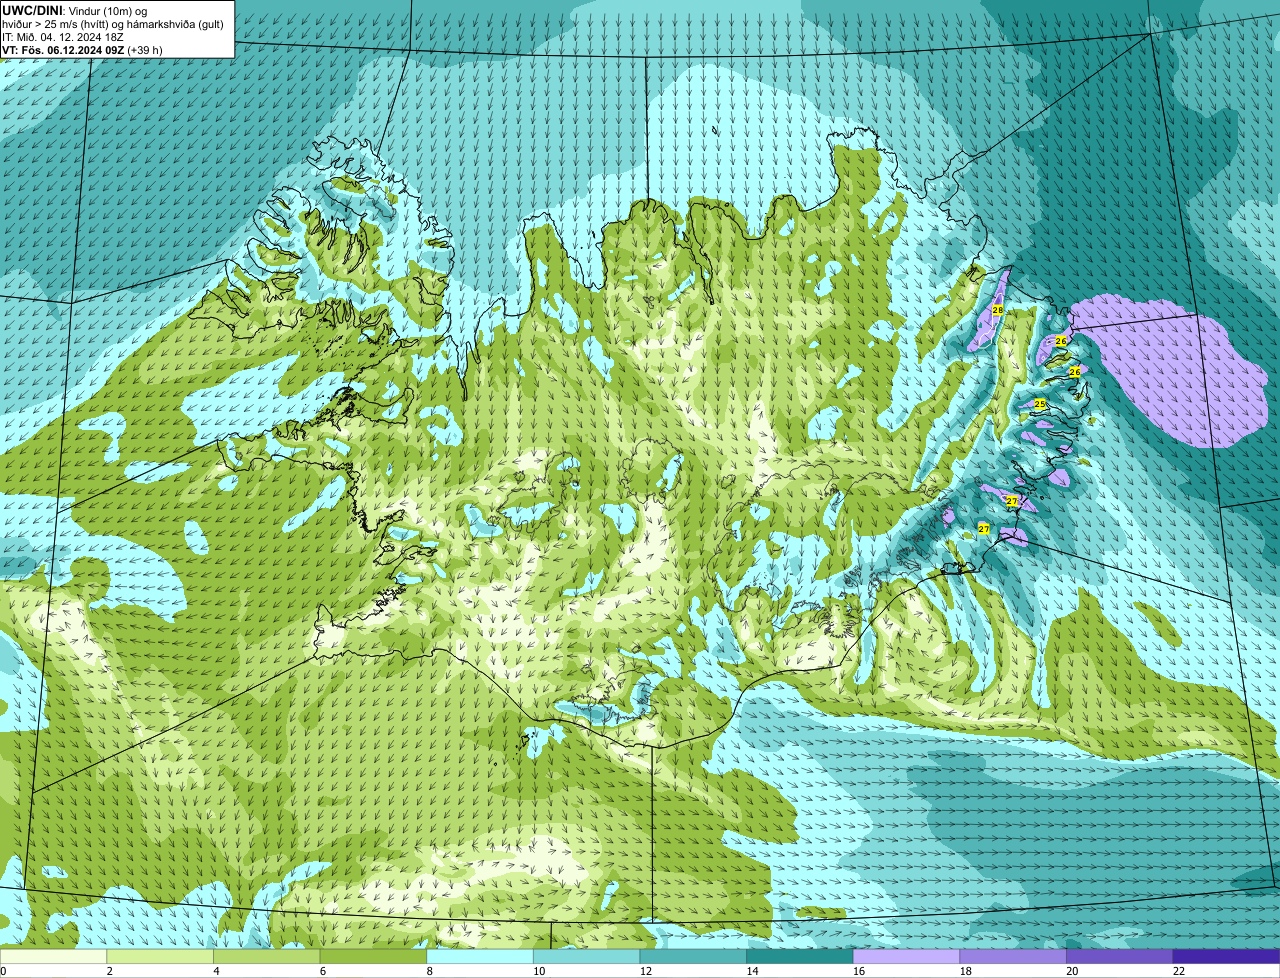Viewport: 1280px width, 978px height.
Task: Click the 16–18 m/s lavender legend swatch
Action: tap(907, 957)
